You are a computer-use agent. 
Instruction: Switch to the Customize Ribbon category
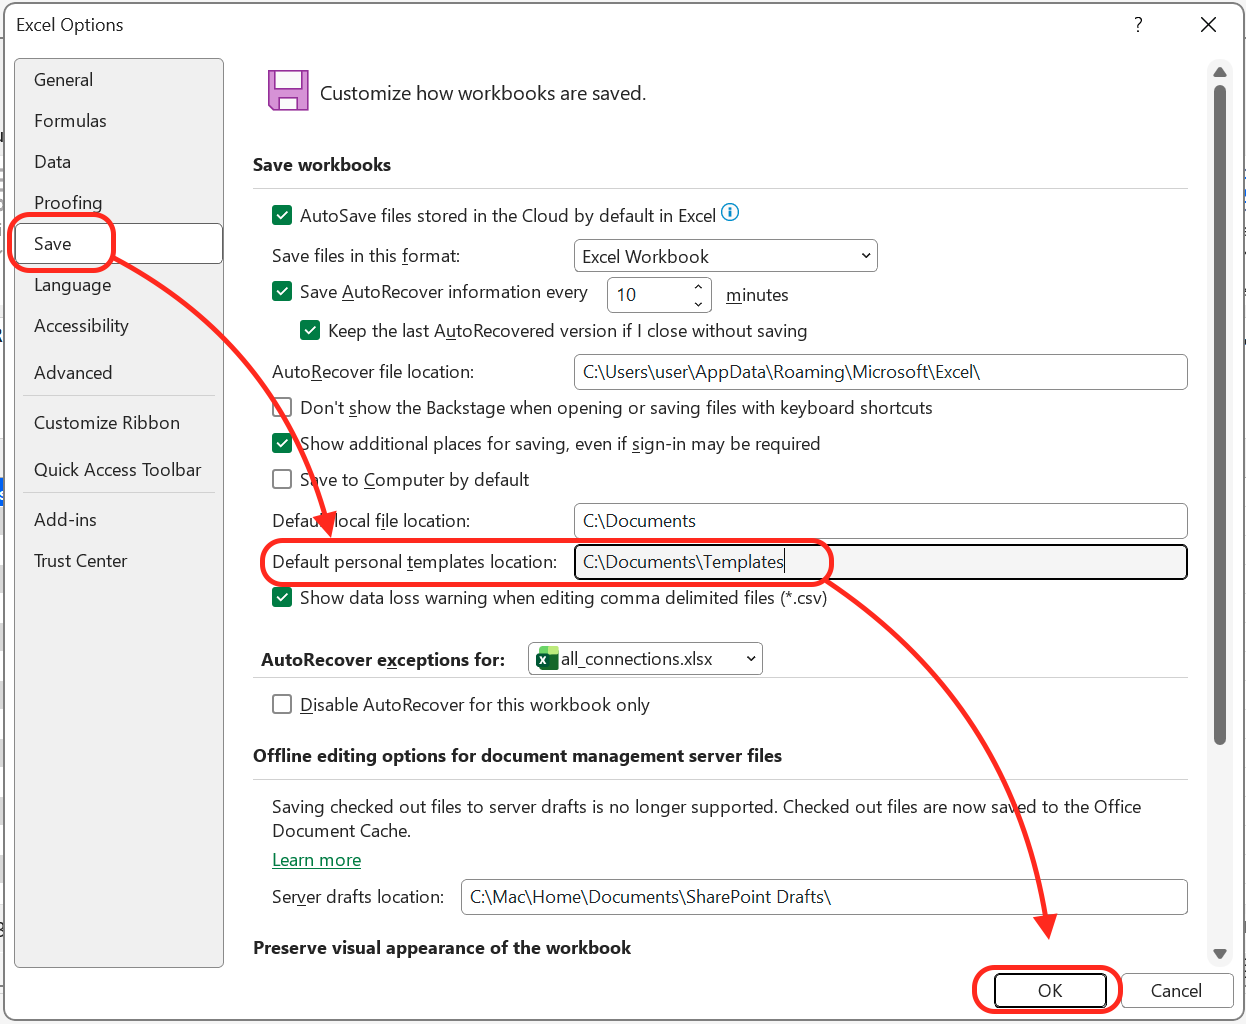107,422
